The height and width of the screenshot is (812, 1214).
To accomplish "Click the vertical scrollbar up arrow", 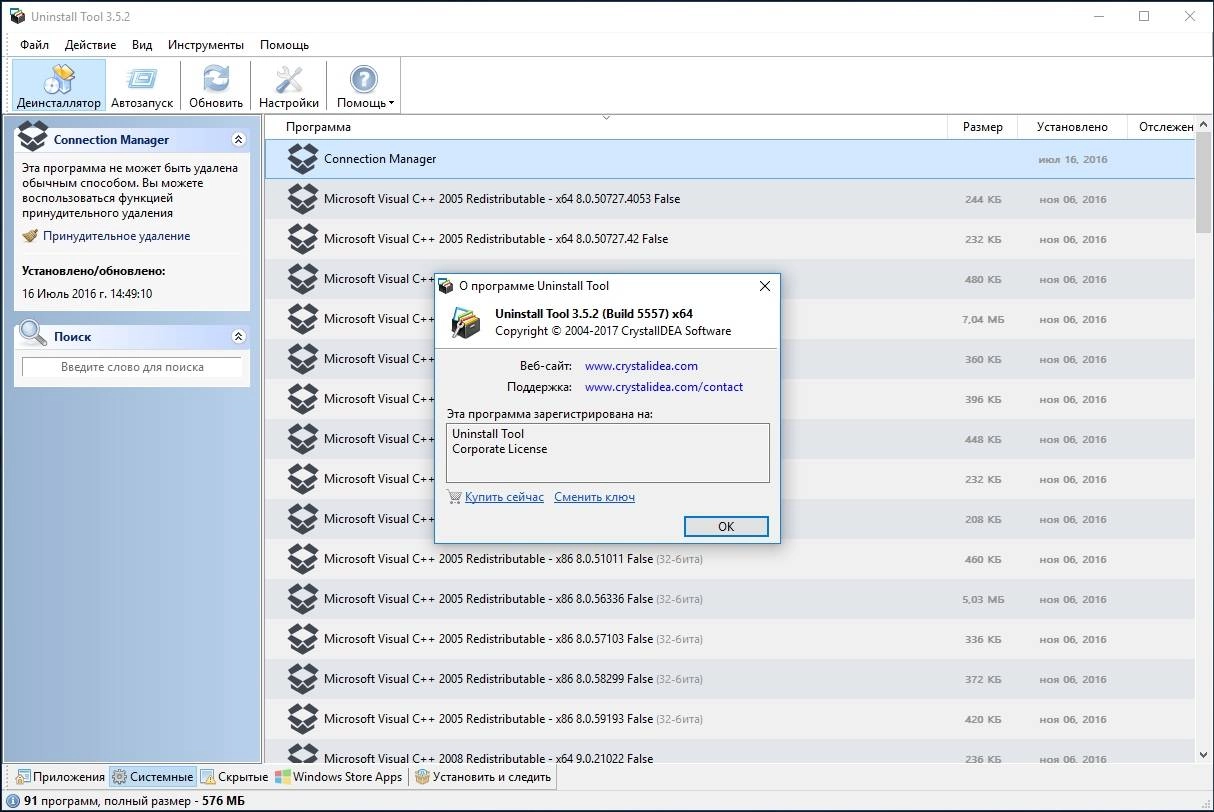I will (1204, 126).
